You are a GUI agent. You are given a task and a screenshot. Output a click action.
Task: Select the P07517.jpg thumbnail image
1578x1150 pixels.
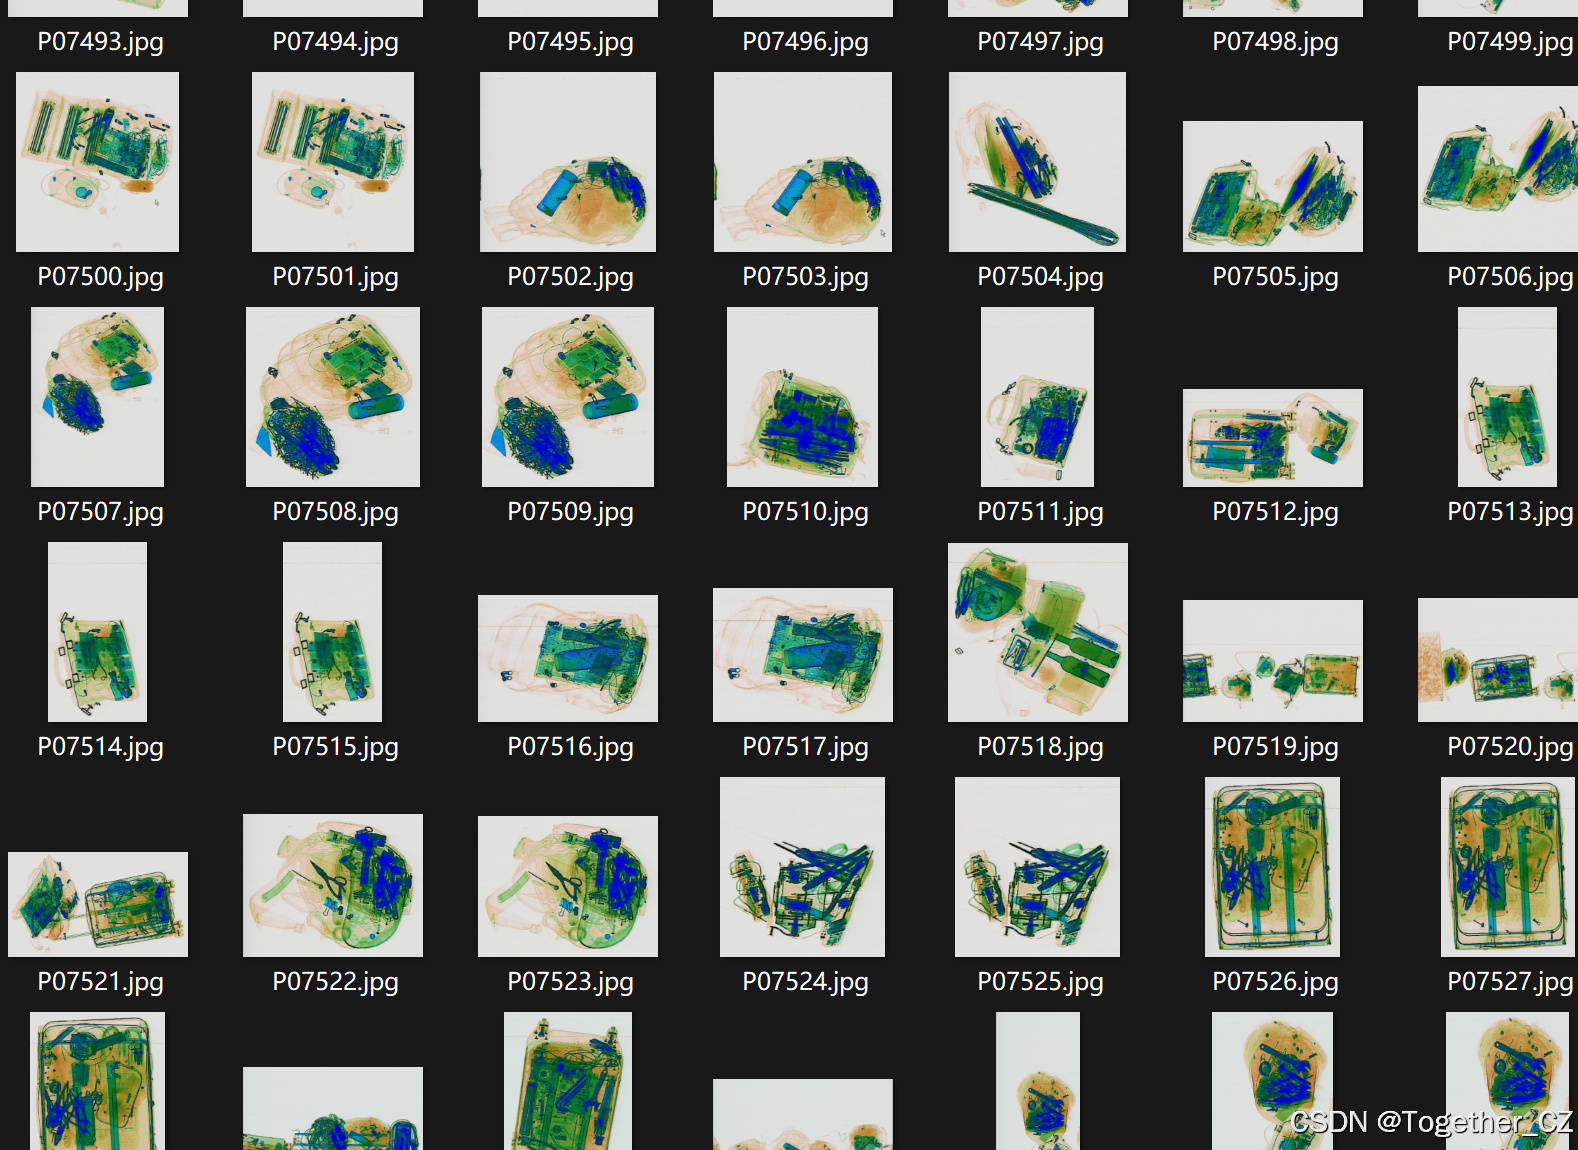pyautogui.click(x=803, y=655)
